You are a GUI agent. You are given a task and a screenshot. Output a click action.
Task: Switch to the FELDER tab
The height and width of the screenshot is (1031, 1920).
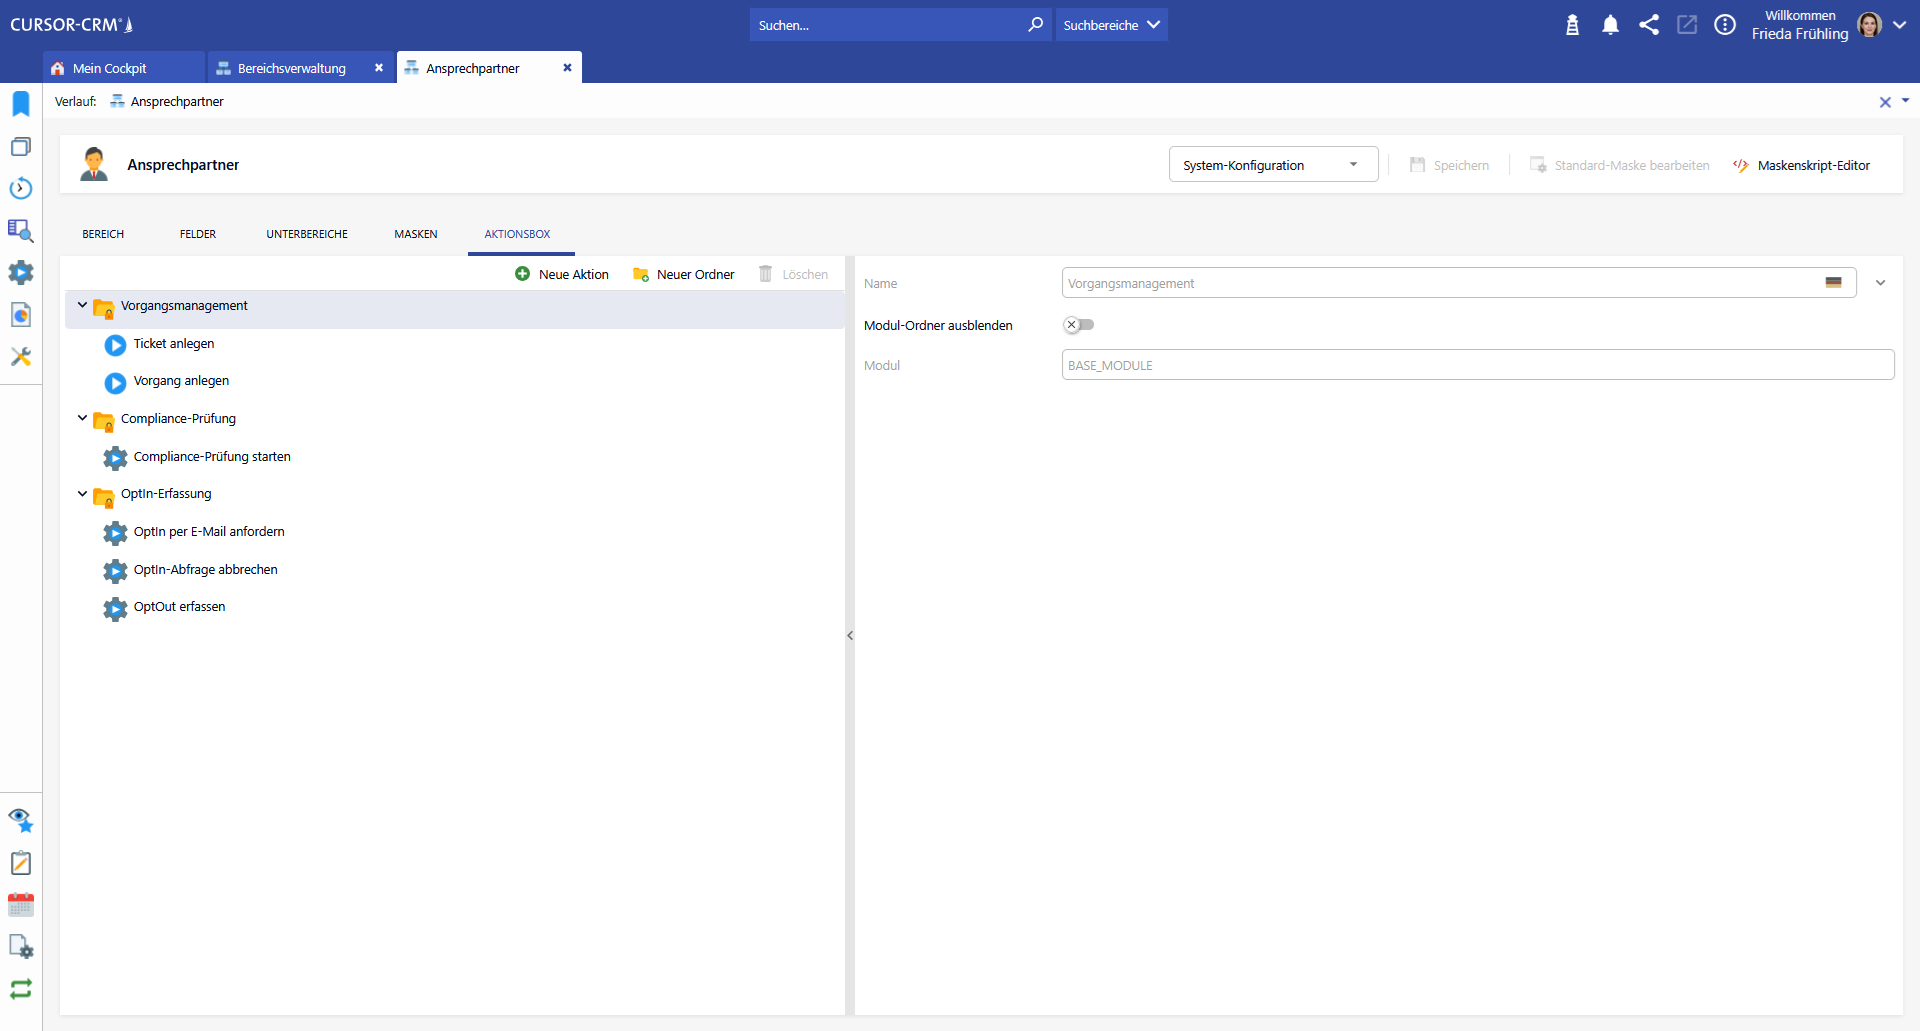tap(198, 234)
